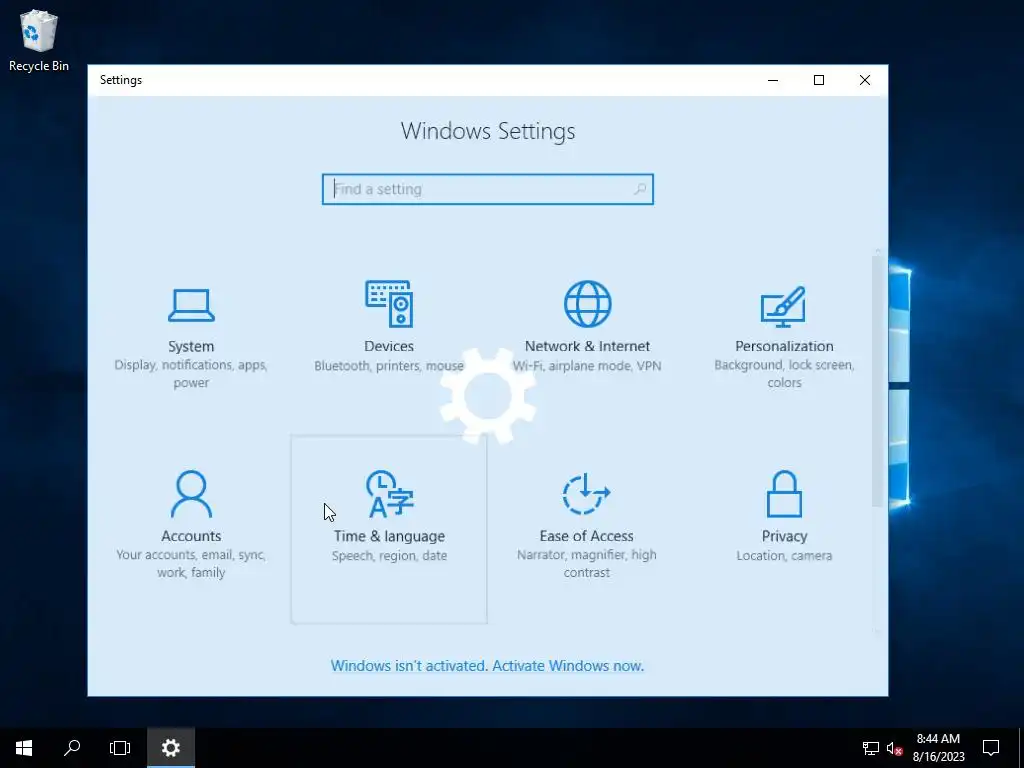The image size is (1024, 768).
Task: Select the Settings gear in taskbar
Action: click(170, 748)
